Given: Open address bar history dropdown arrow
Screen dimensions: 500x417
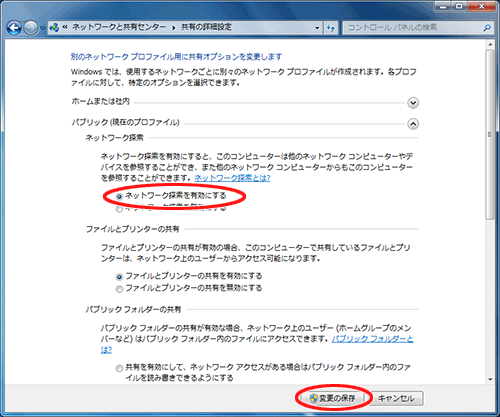Looking at the screenshot, I should [x=317, y=28].
